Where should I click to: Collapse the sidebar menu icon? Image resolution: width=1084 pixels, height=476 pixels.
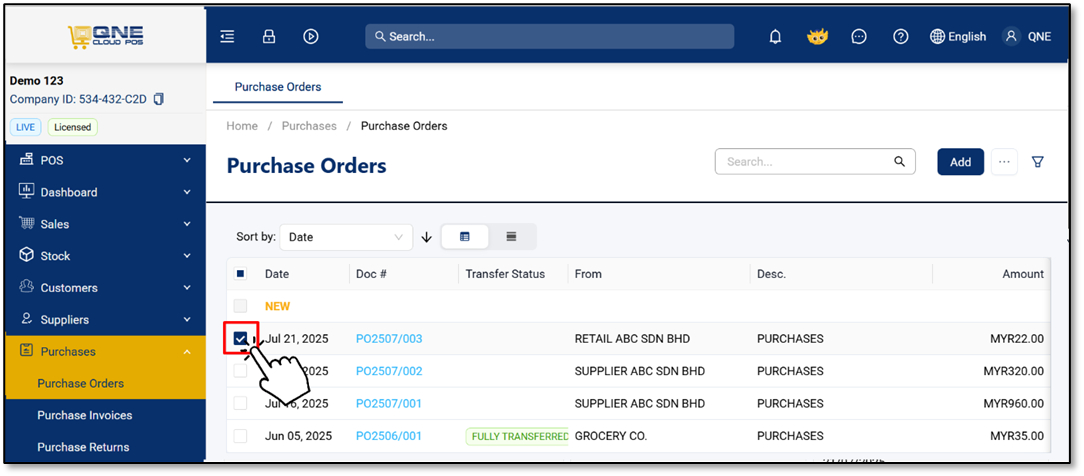pos(227,37)
